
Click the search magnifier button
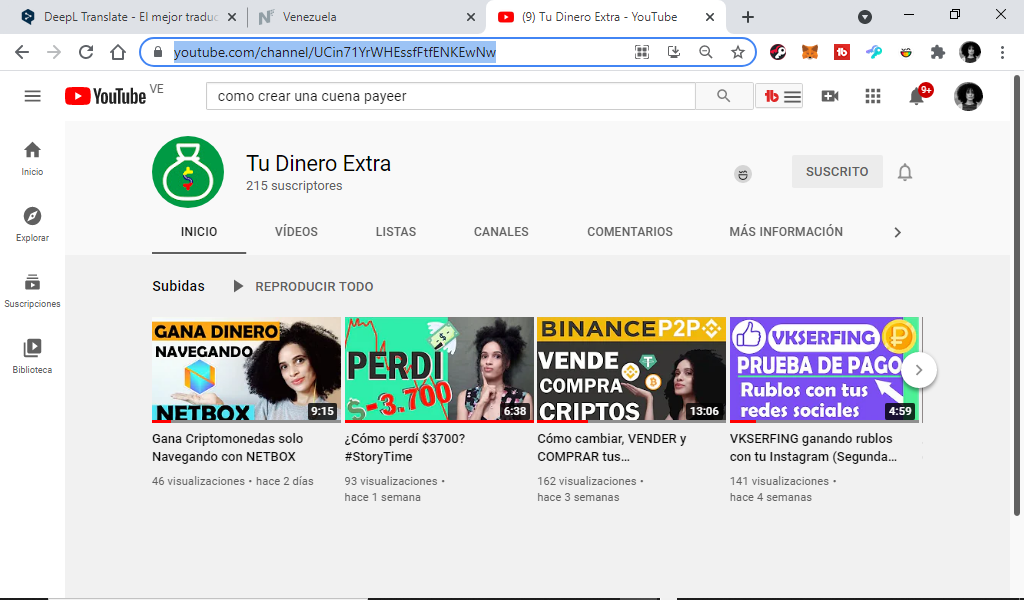pyautogui.click(x=724, y=96)
